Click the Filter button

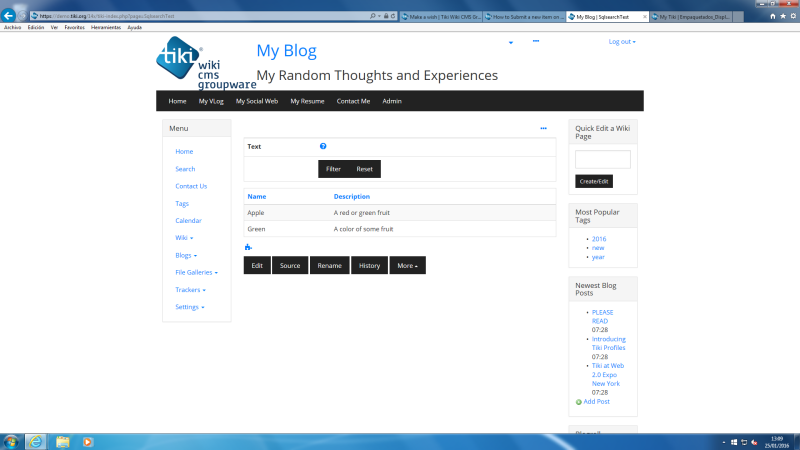click(x=333, y=169)
